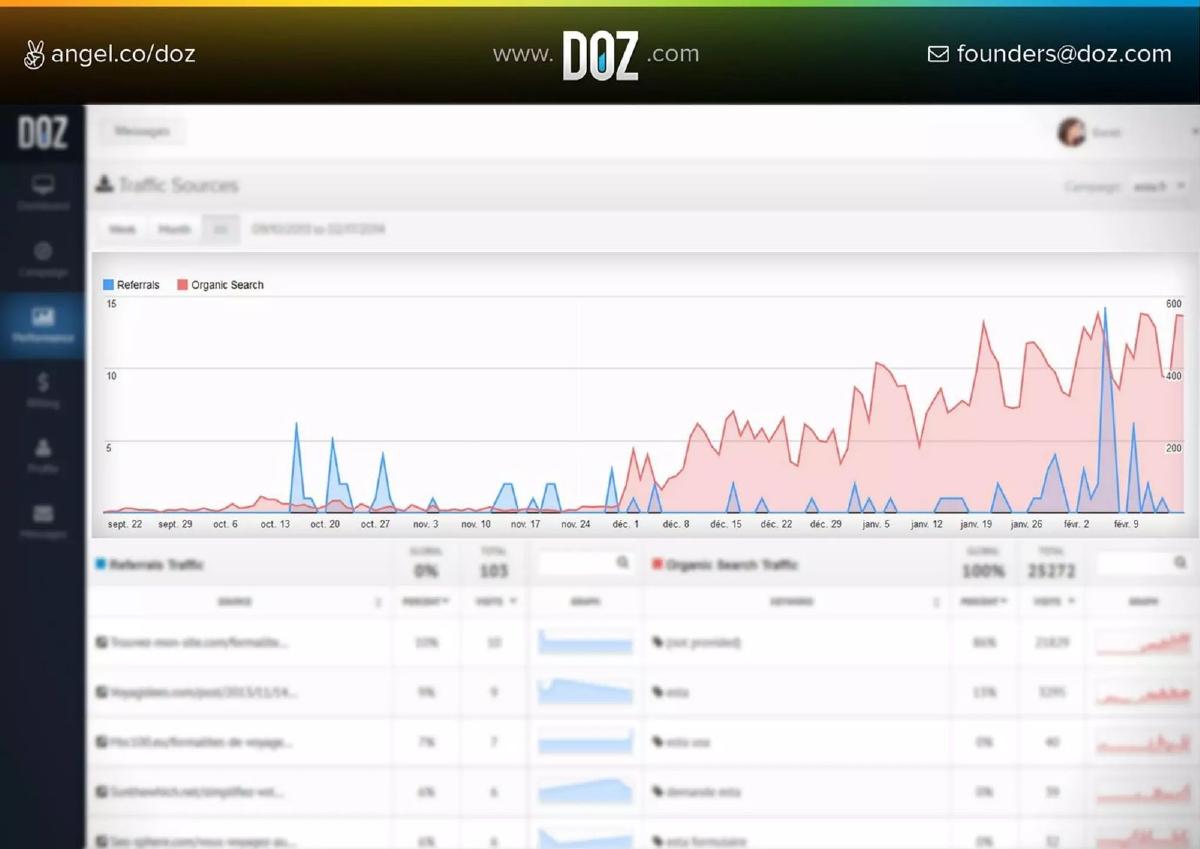Click the tag icon beside 'esta usa'

pyautogui.click(x=658, y=742)
